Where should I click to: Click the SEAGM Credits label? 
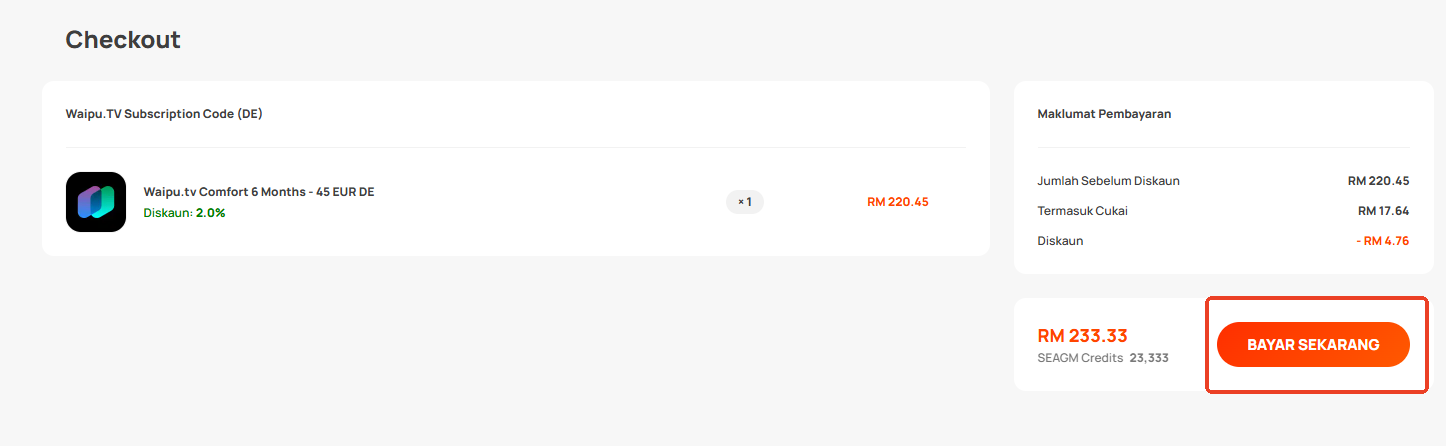click(1081, 358)
